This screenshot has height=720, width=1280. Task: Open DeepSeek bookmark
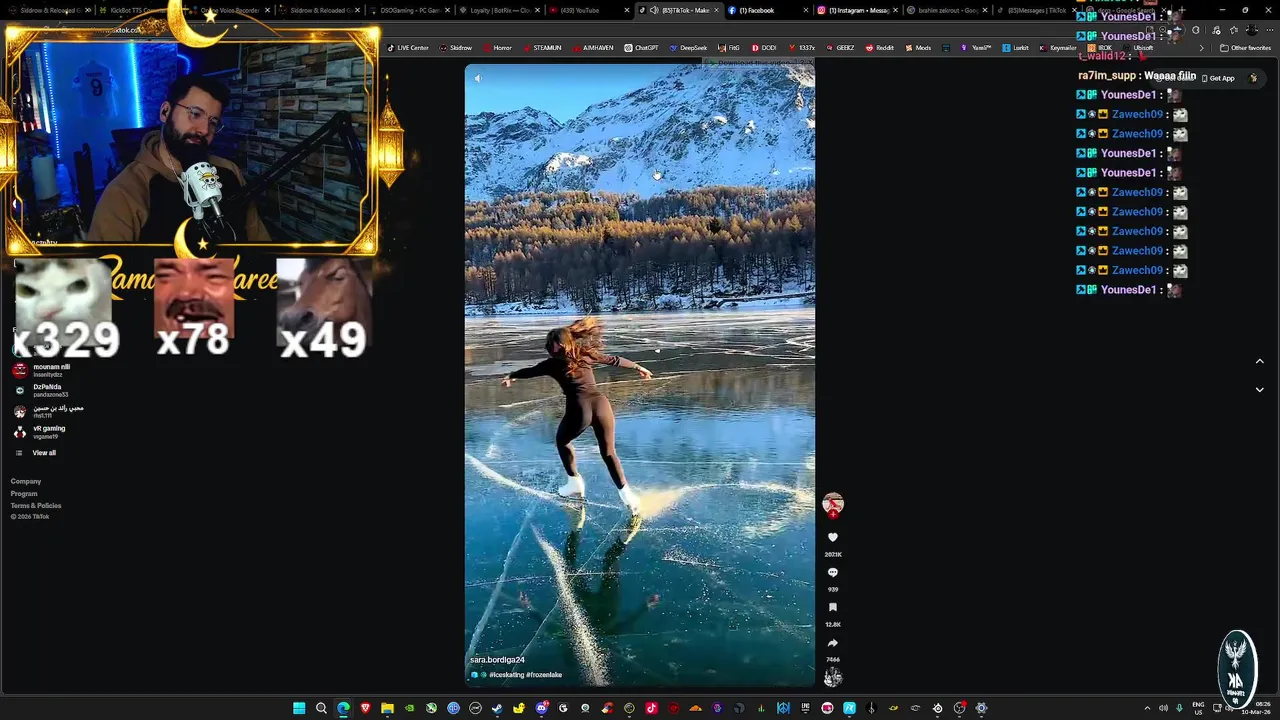(689, 48)
